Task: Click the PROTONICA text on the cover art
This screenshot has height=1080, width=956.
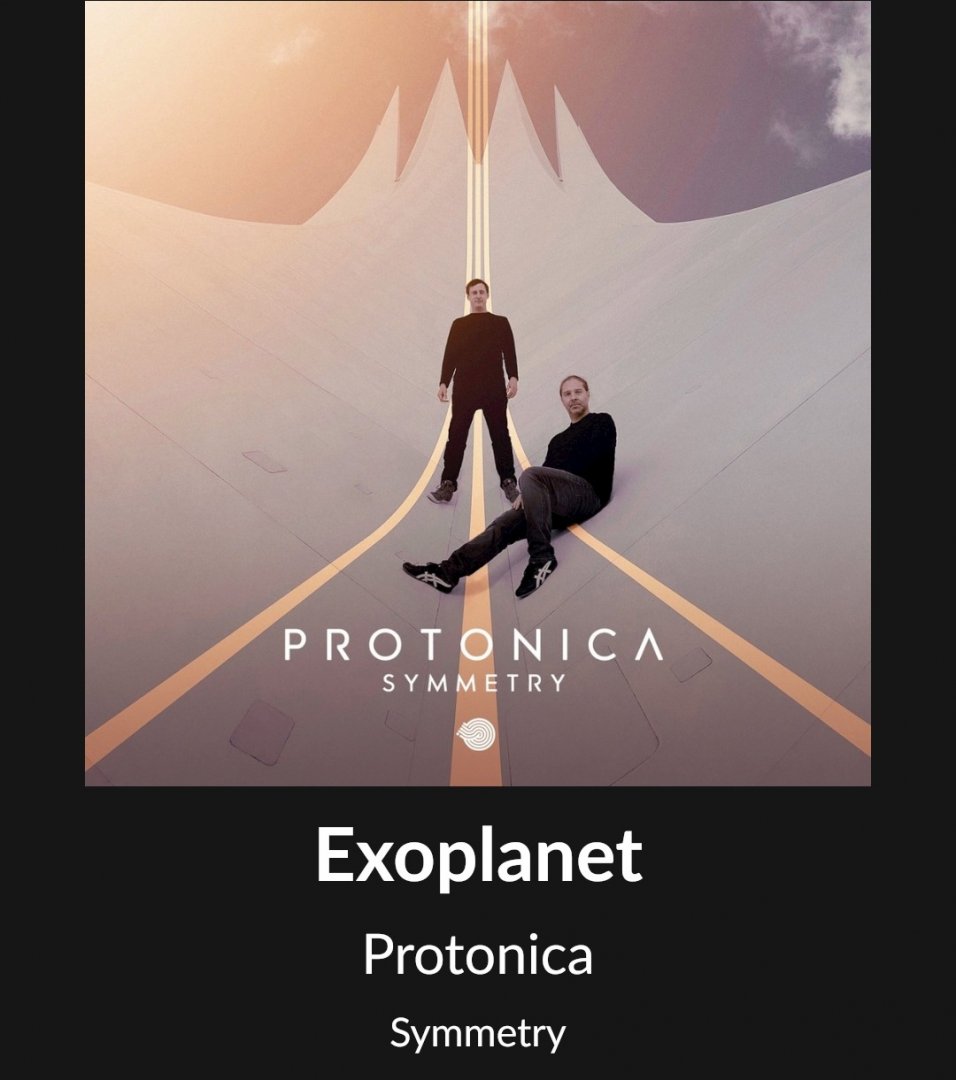Action: click(x=474, y=645)
